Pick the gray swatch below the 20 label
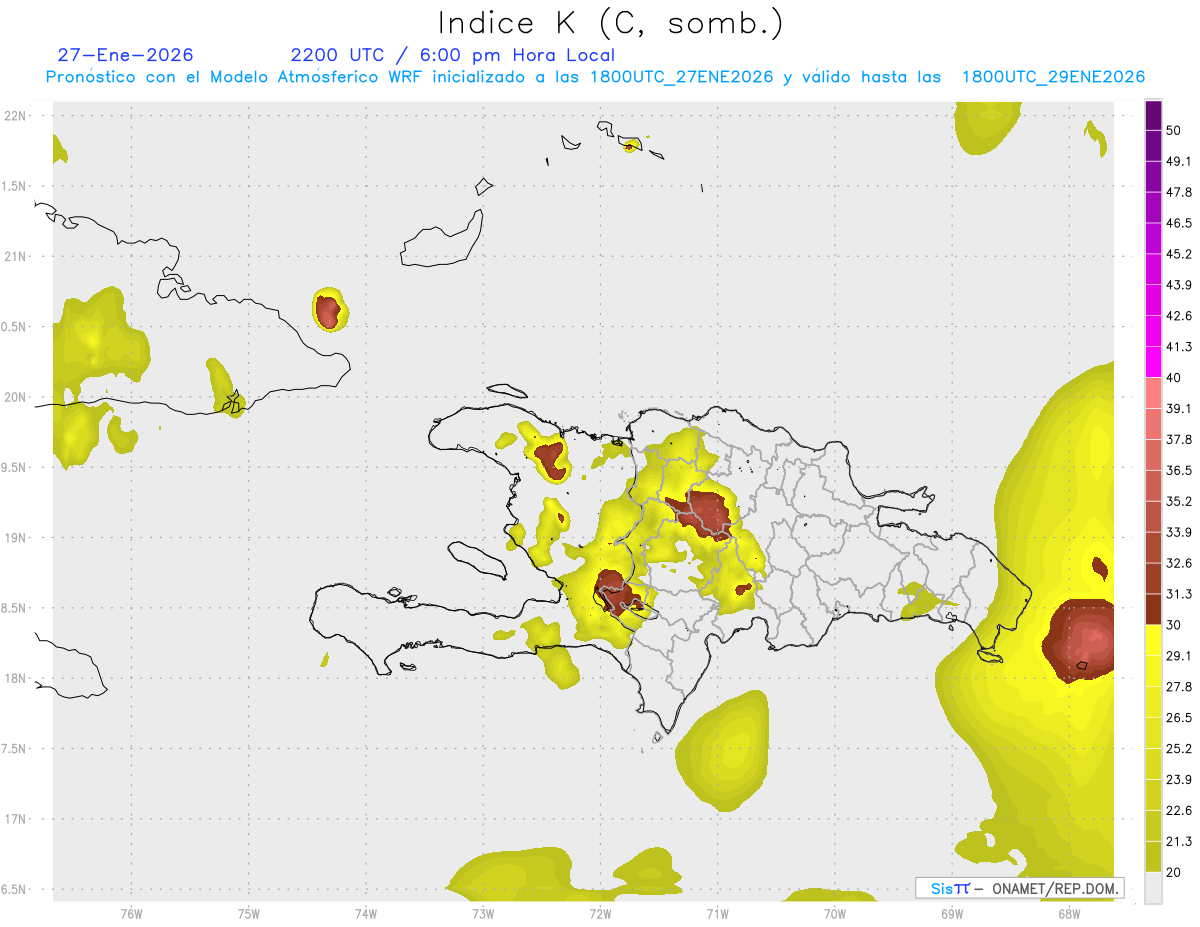This screenshot has width=1200, height=927. 1153,888
